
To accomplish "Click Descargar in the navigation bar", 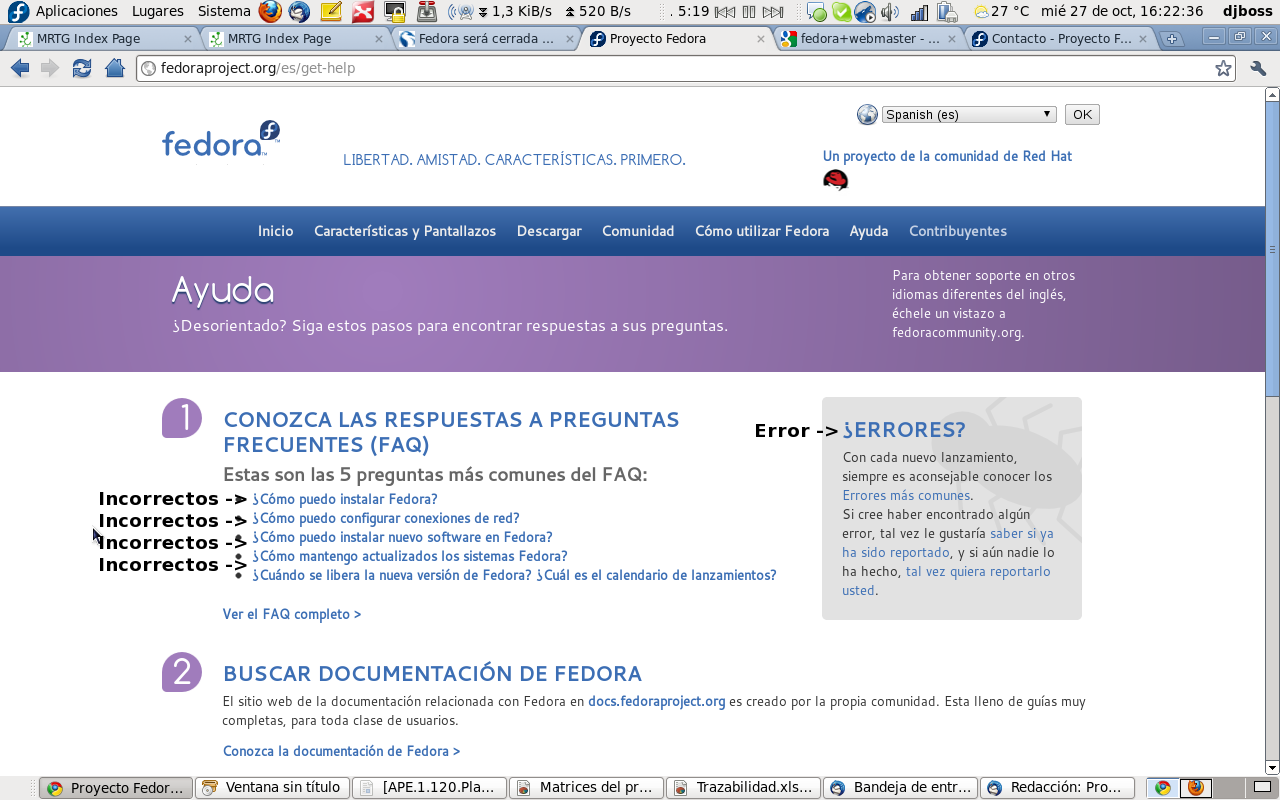I will 549,231.
